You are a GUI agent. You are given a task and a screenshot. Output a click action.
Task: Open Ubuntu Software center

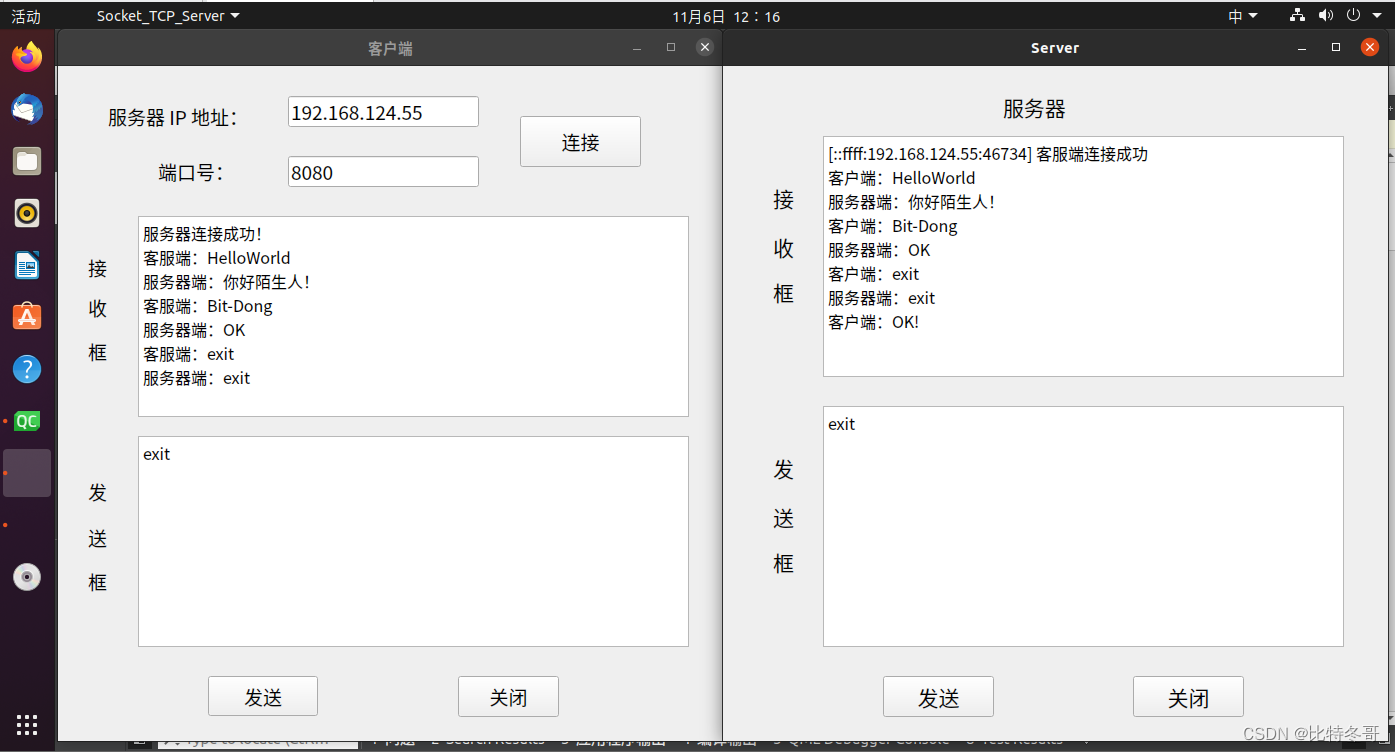[x=27, y=317]
